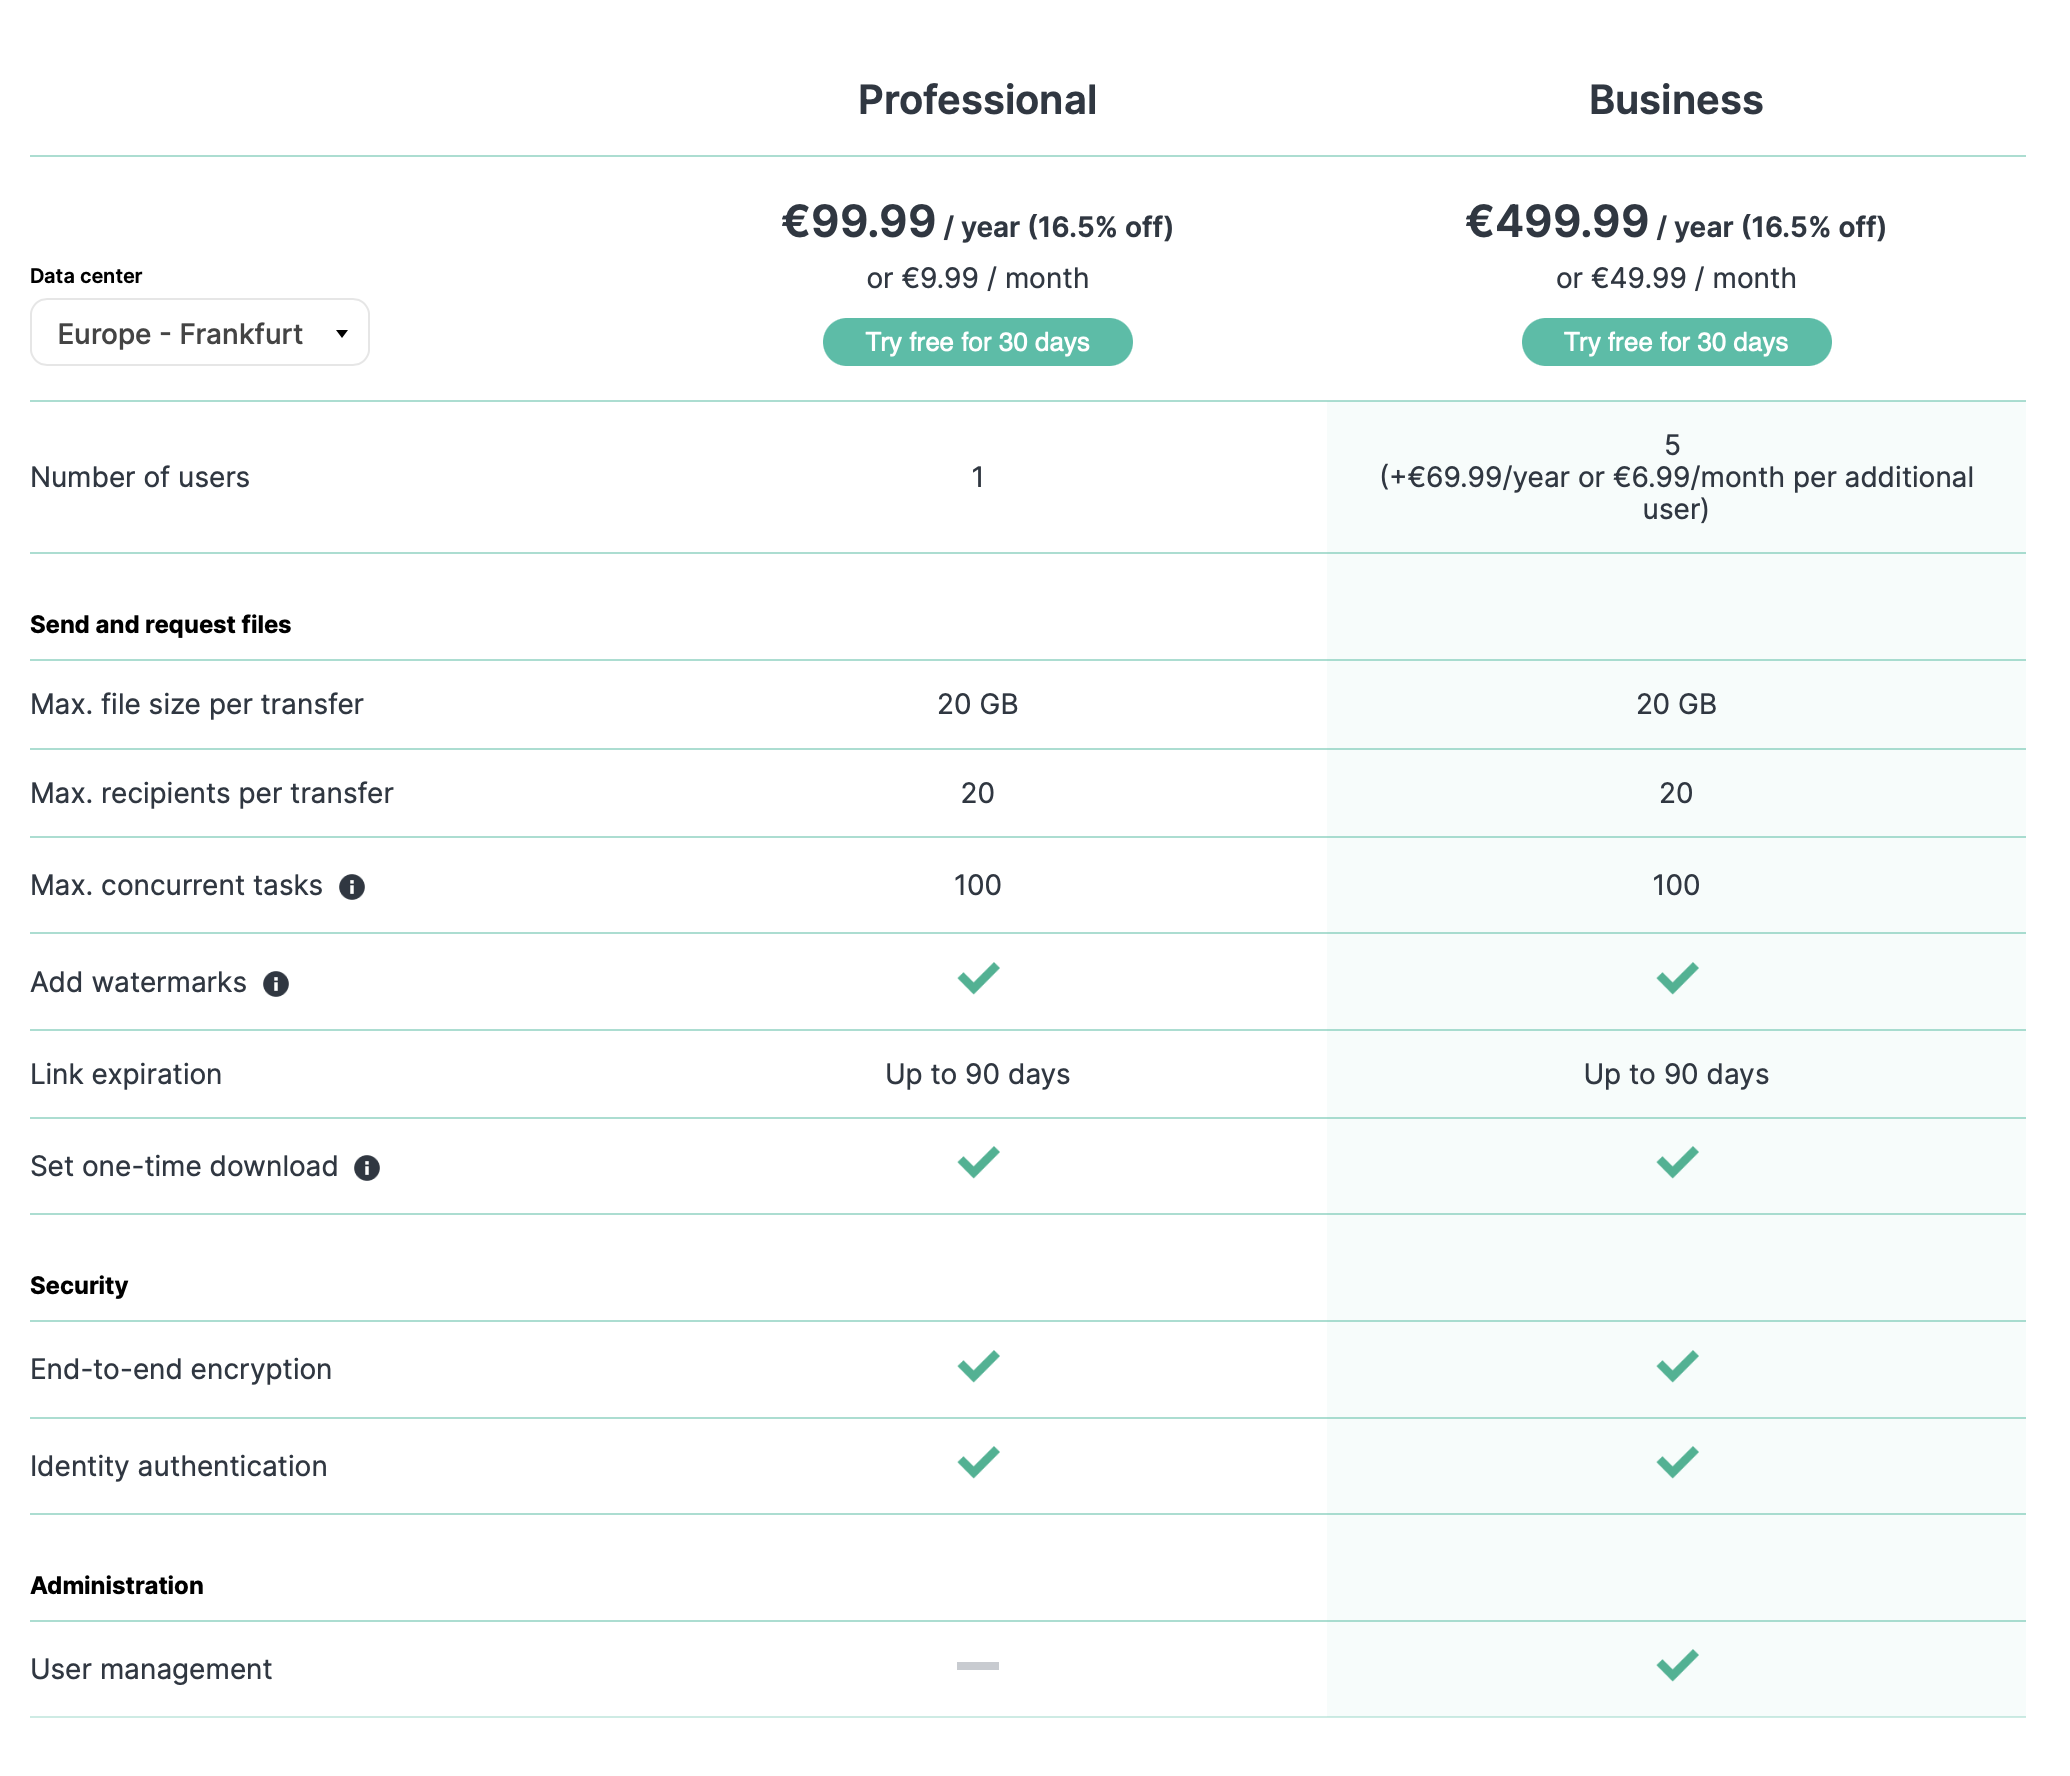The height and width of the screenshot is (1776, 2070).
Task: Click the dropdown arrow next to Europe - Frankfurt
Action: pos(342,334)
